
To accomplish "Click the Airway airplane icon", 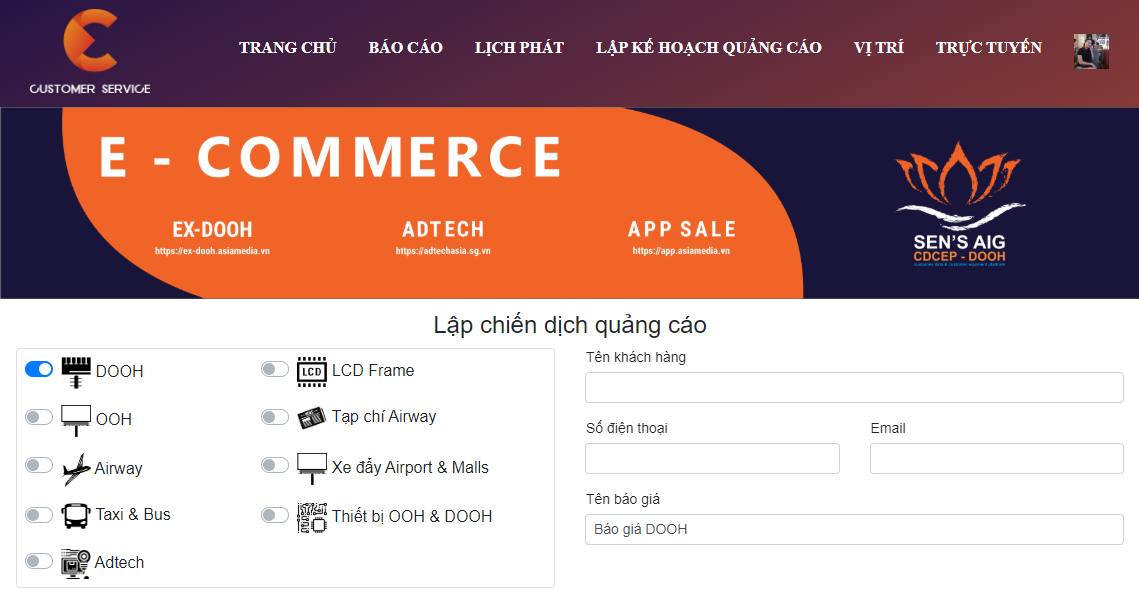I will (x=76, y=468).
